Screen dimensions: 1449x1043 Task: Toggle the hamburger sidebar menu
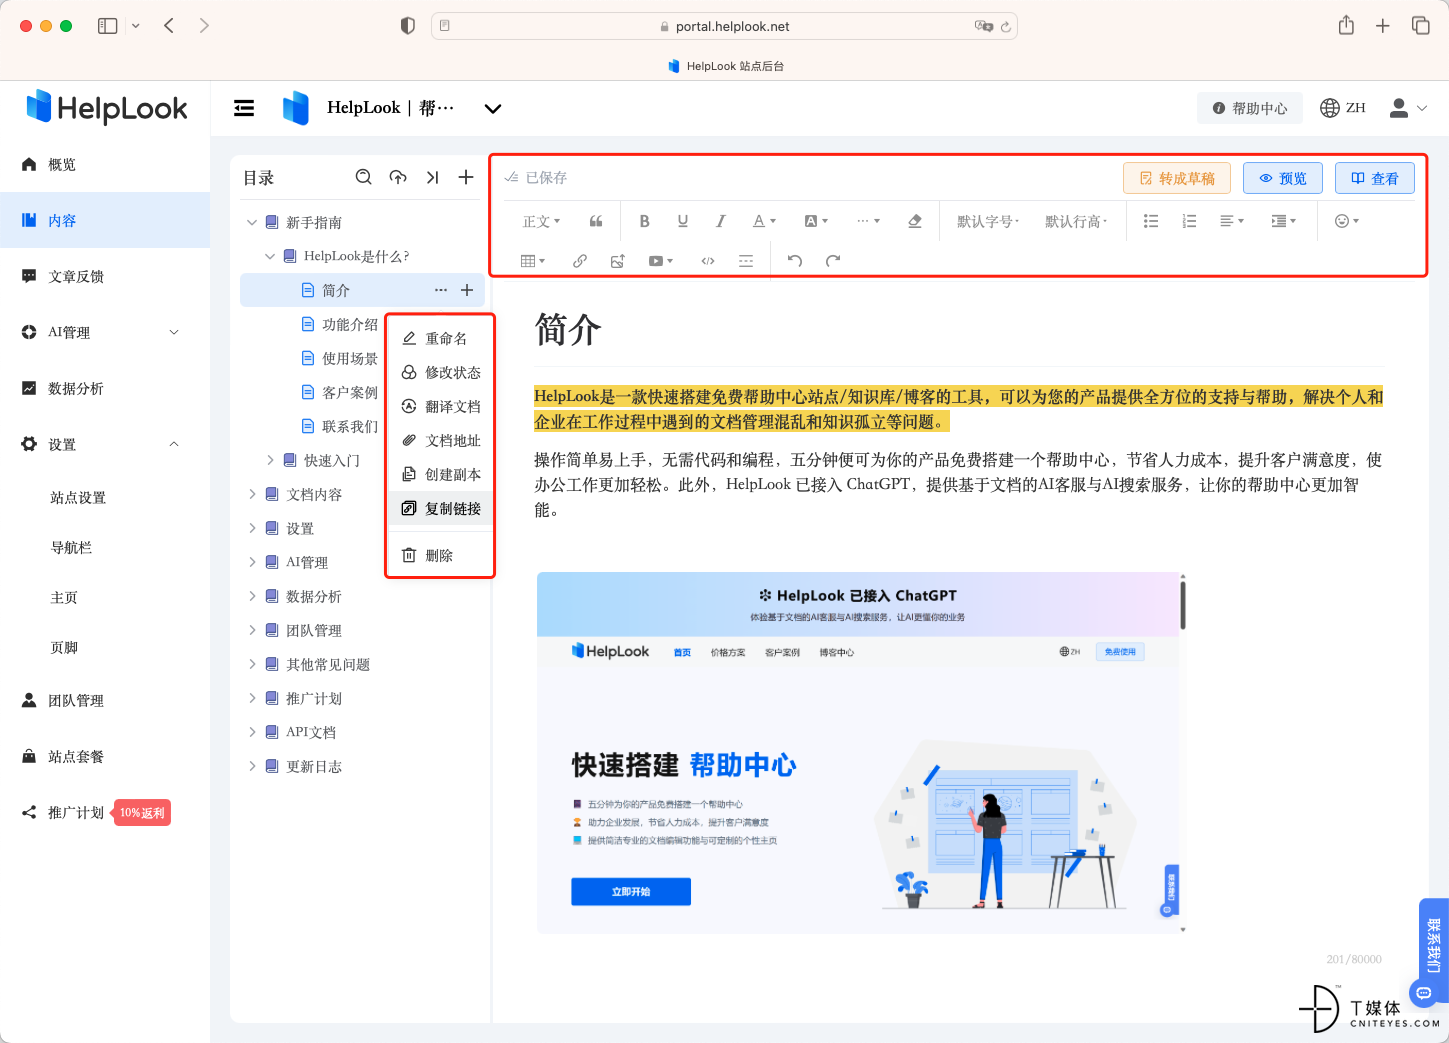pos(244,108)
